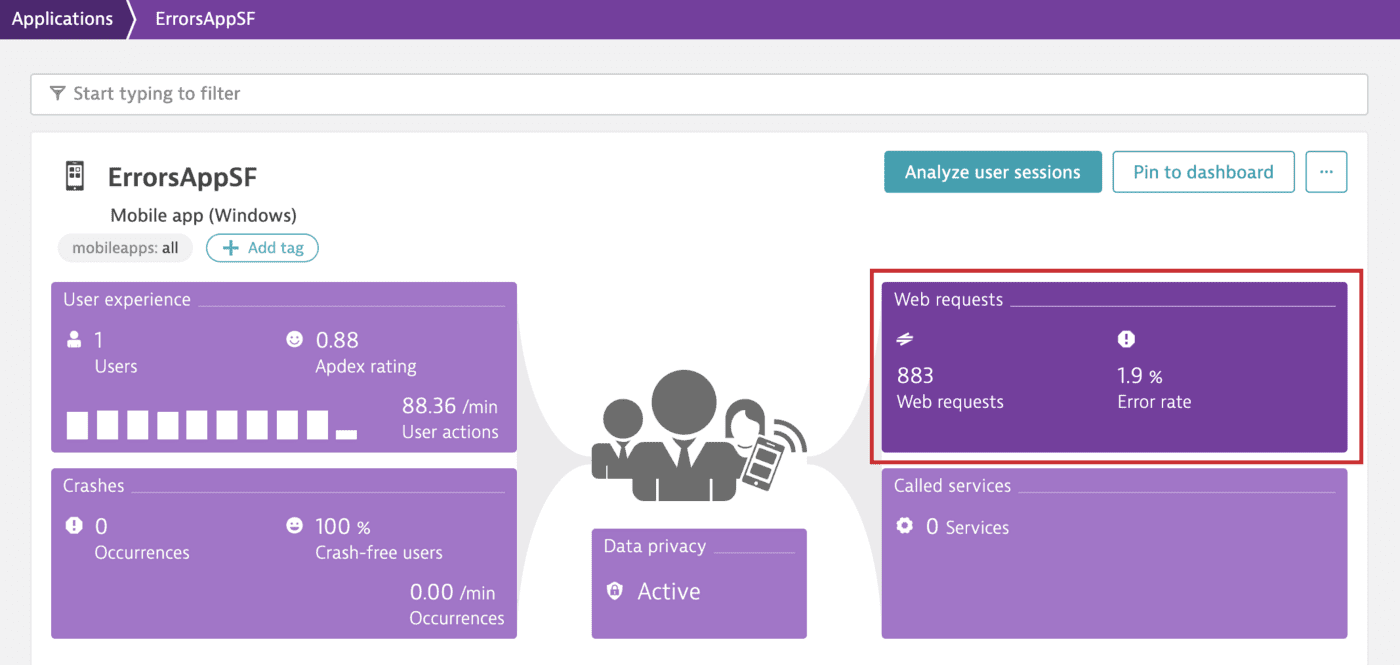
Task: Click the Data privacy shield icon
Action: tap(616, 591)
